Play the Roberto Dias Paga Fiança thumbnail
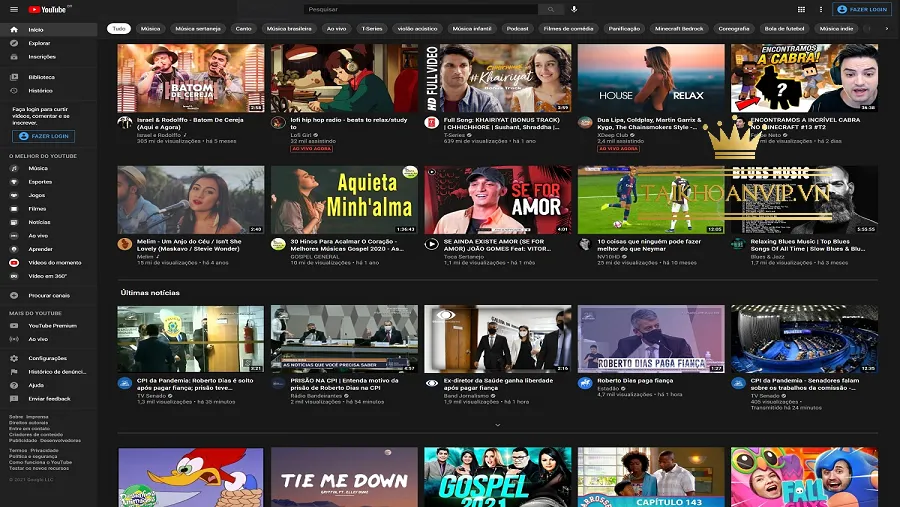The image size is (900, 507). click(x=651, y=339)
